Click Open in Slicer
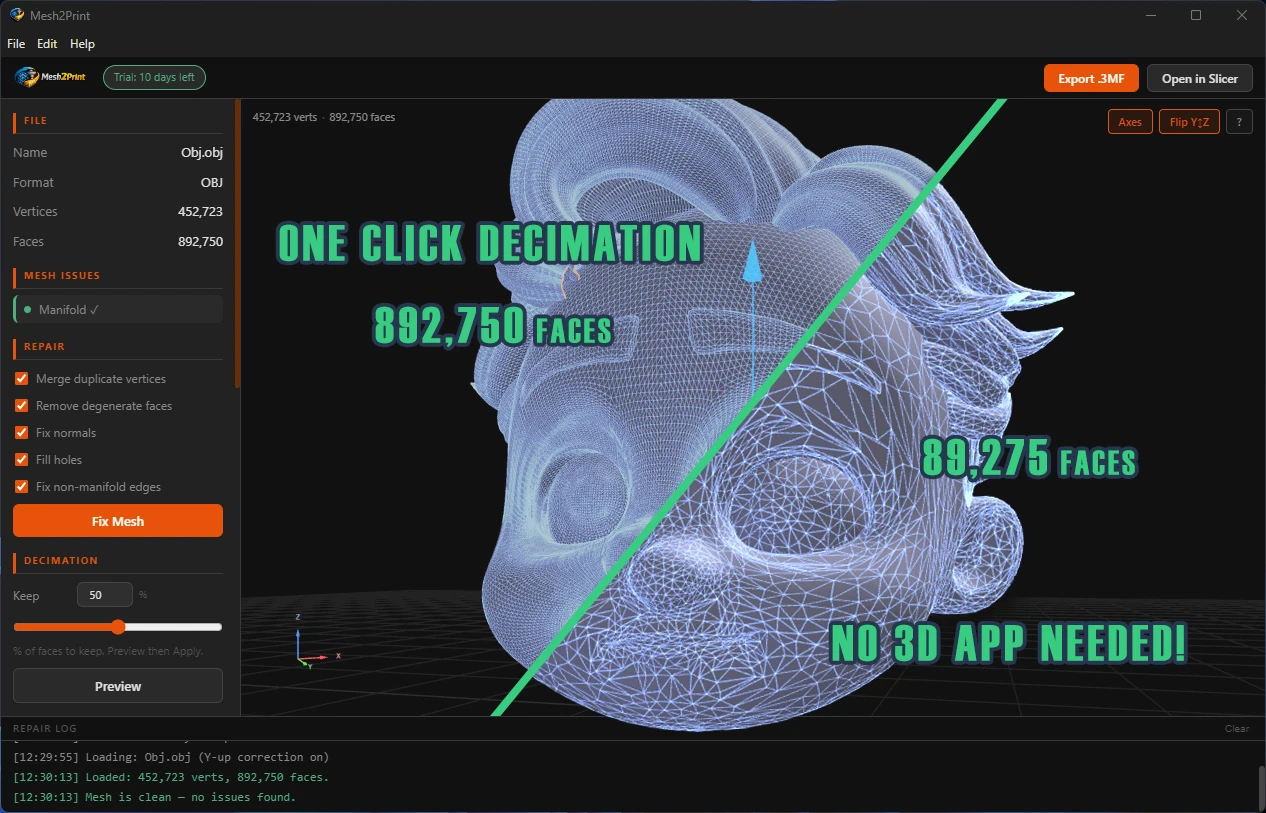 point(1199,77)
